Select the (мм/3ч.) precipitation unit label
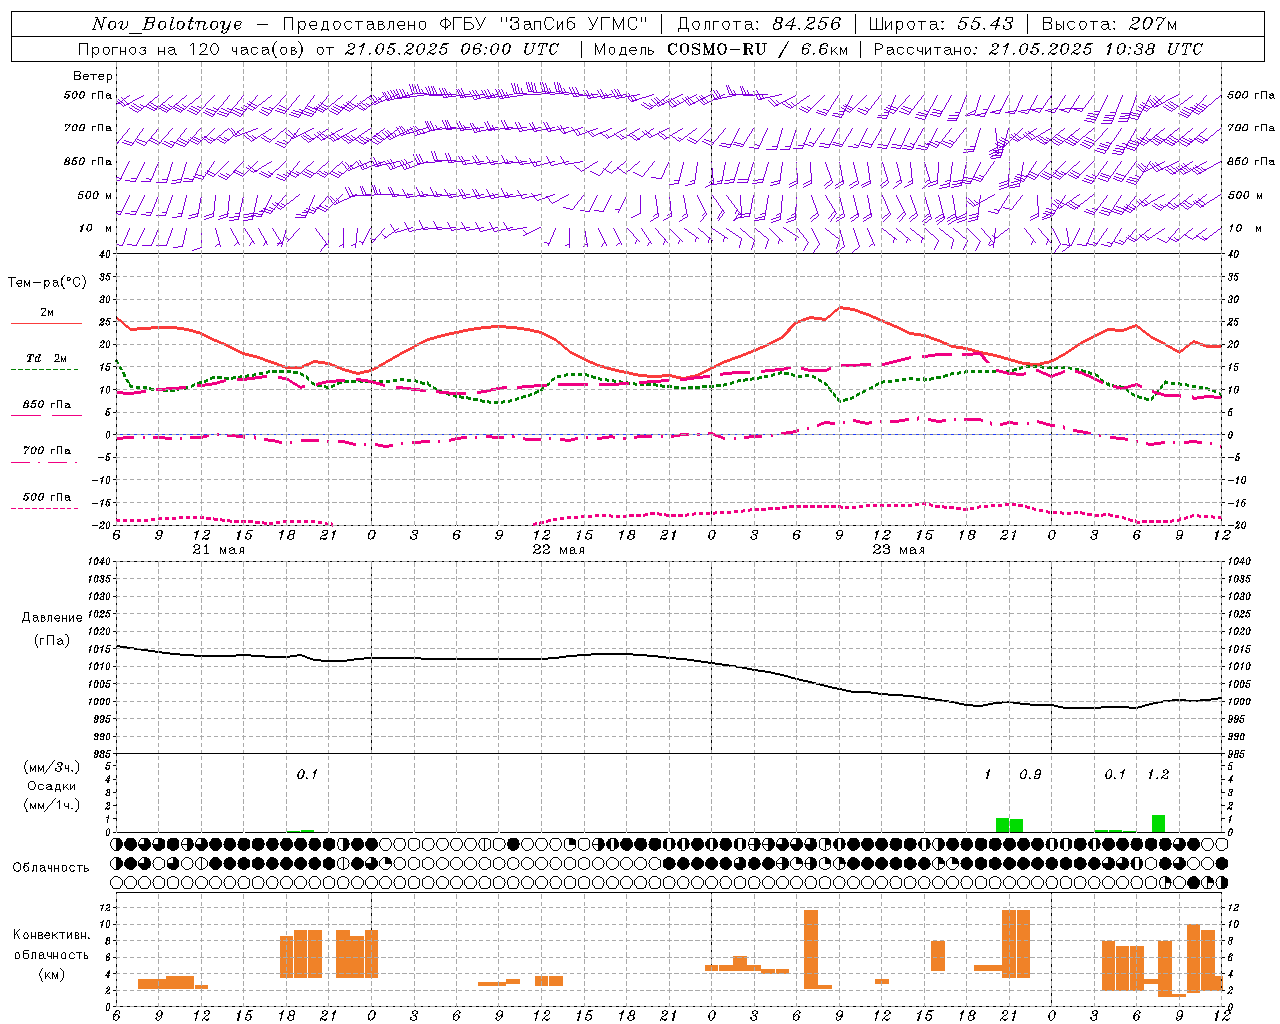This screenshot has width=1280, height=1024. click(x=52, y=767)
